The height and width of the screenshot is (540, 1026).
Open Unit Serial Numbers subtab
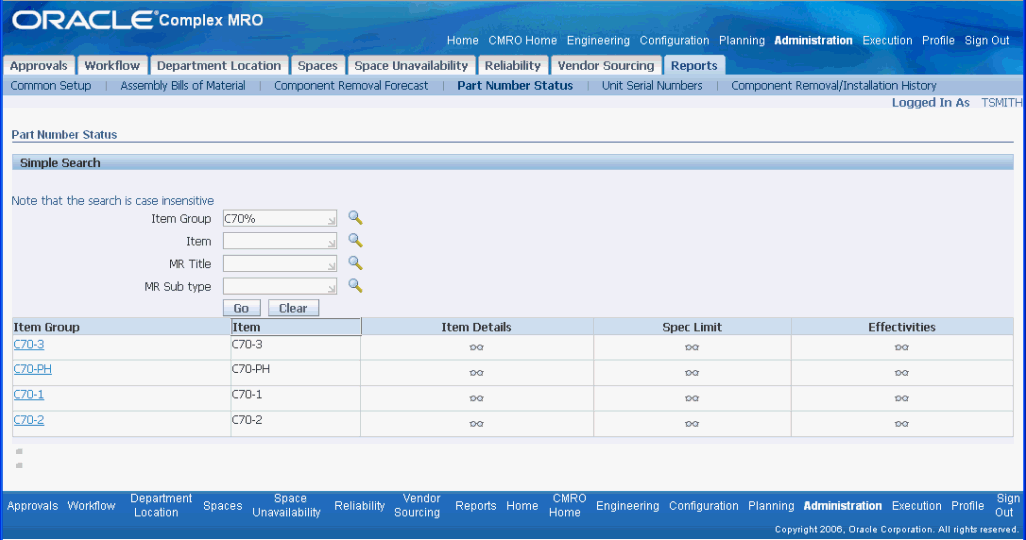tap(652, 86)
